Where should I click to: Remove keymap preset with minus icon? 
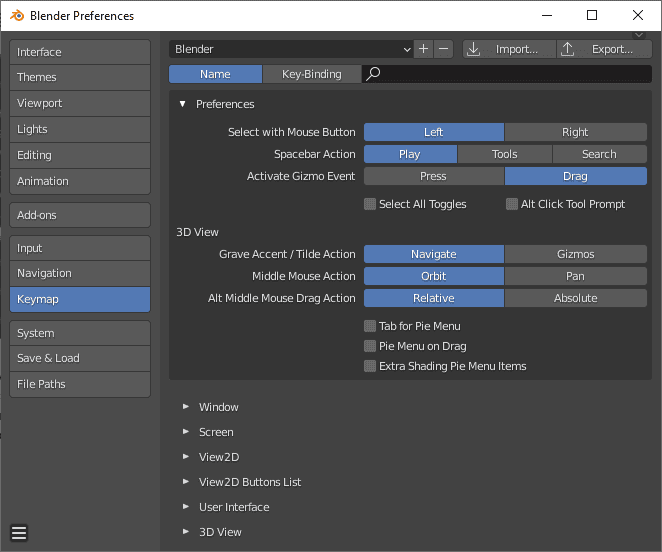[443, 49]
